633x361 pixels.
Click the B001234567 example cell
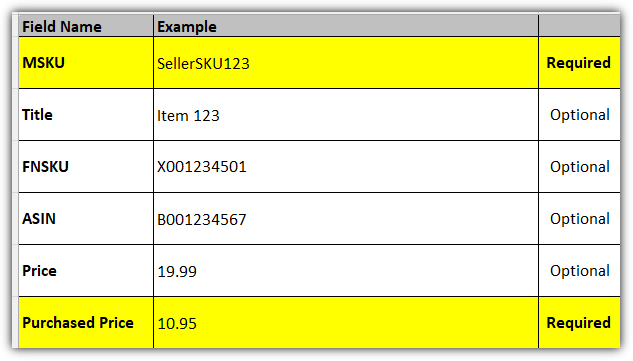click(346, 218)
